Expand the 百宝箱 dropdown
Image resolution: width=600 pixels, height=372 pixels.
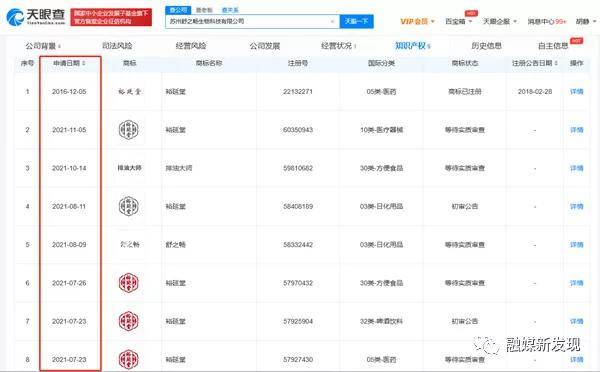(x=458, y=21)
